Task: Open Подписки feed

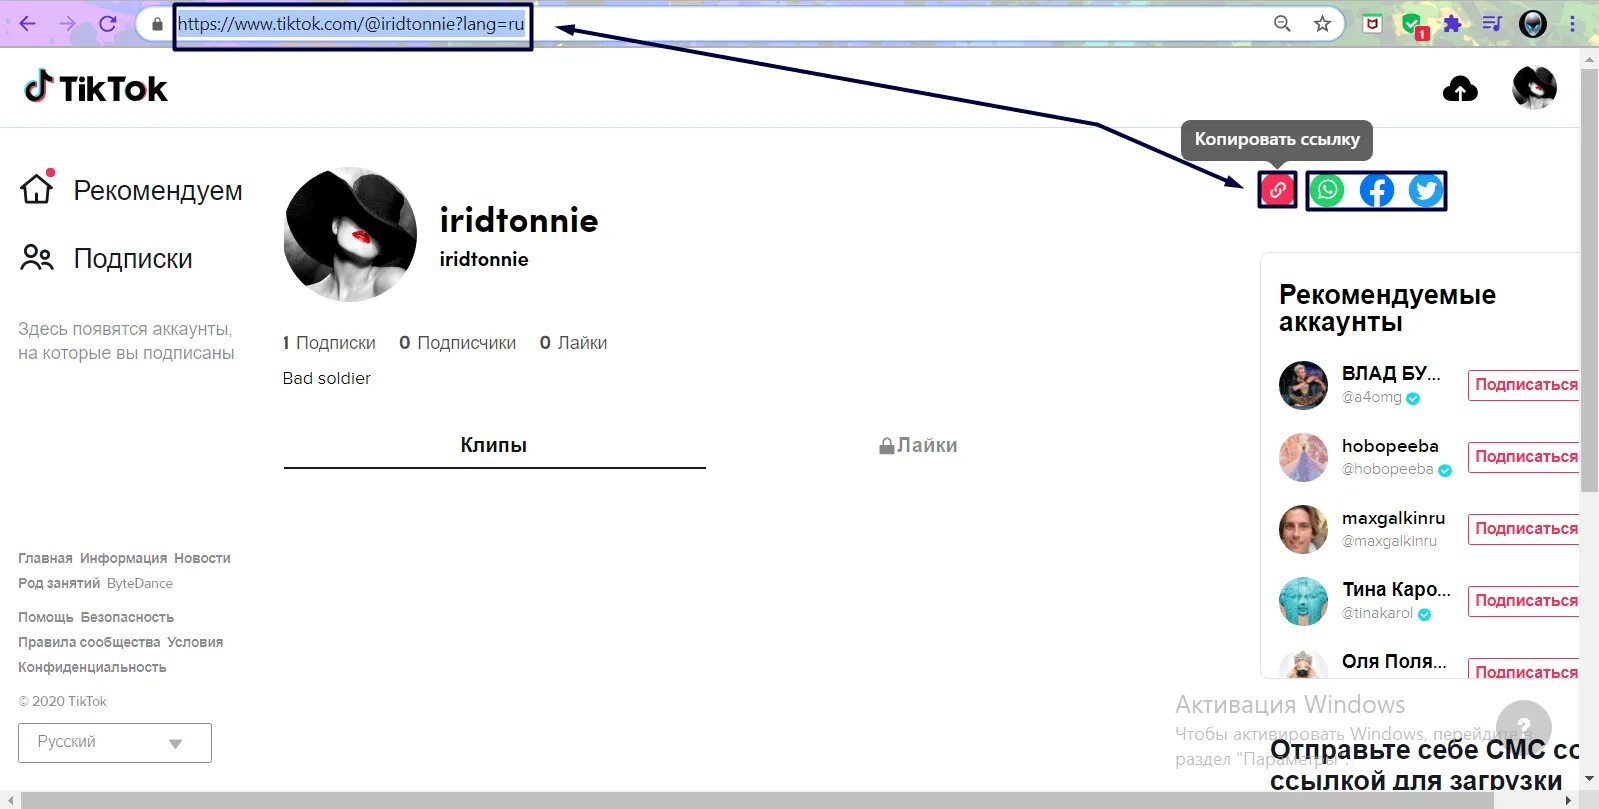Action: pyautogui.click(x=106, y=258)
